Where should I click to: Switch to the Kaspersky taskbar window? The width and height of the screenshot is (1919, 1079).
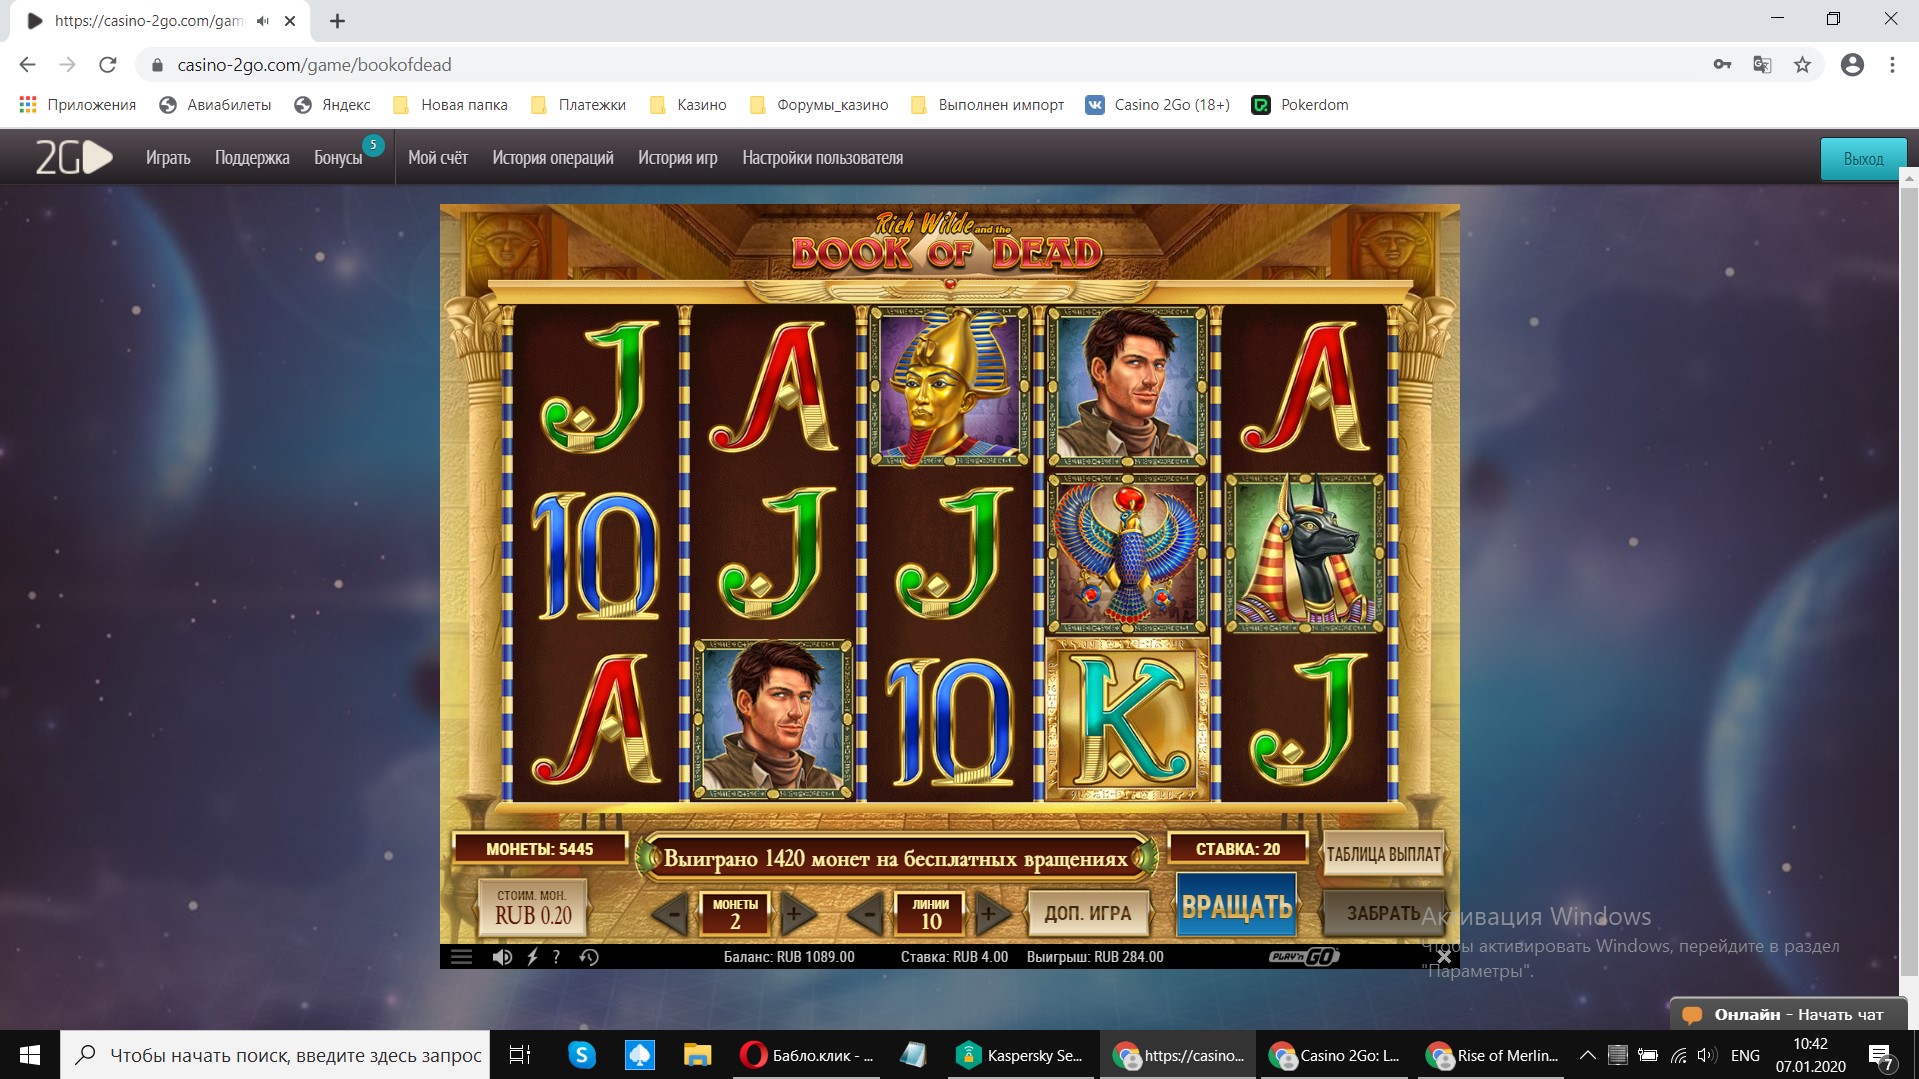(x=1021, y=1055)
